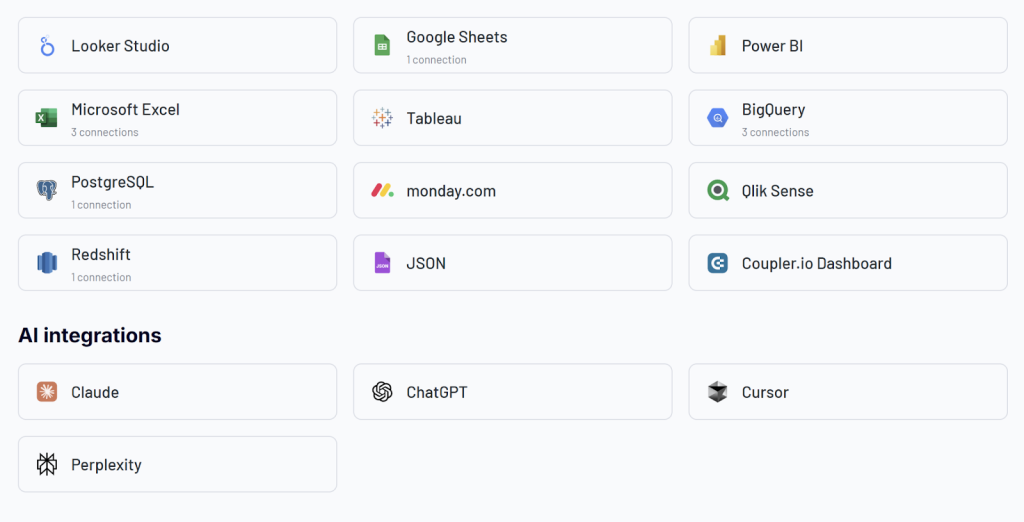
Task: Click the Perplexity logo icon
Action: (x=47, y=464)
